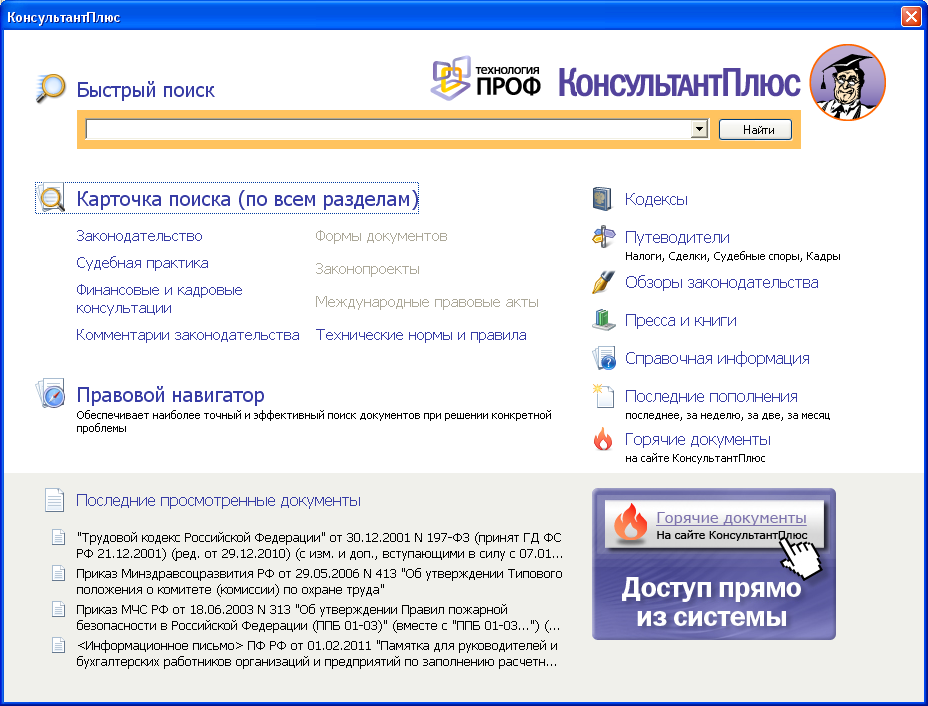This screenshot has width=928, height=706.
Task: Open Горячие документы link in the right list
Action: tap(698, 439)
